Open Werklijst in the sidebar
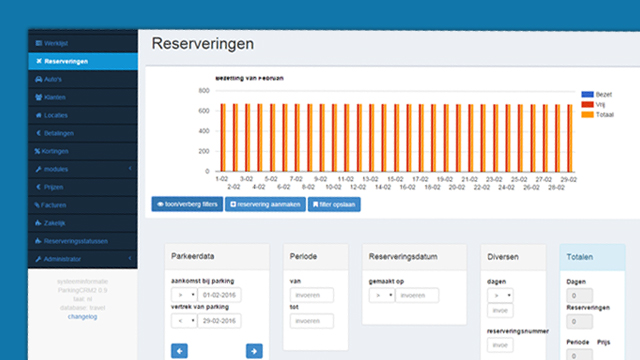This screenshot has width=640, height=360. pos(83,43)
